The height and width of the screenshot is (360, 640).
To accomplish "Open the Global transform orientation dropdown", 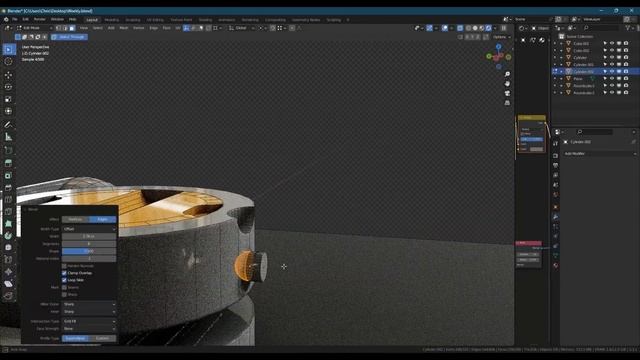I will pos(241,28).
